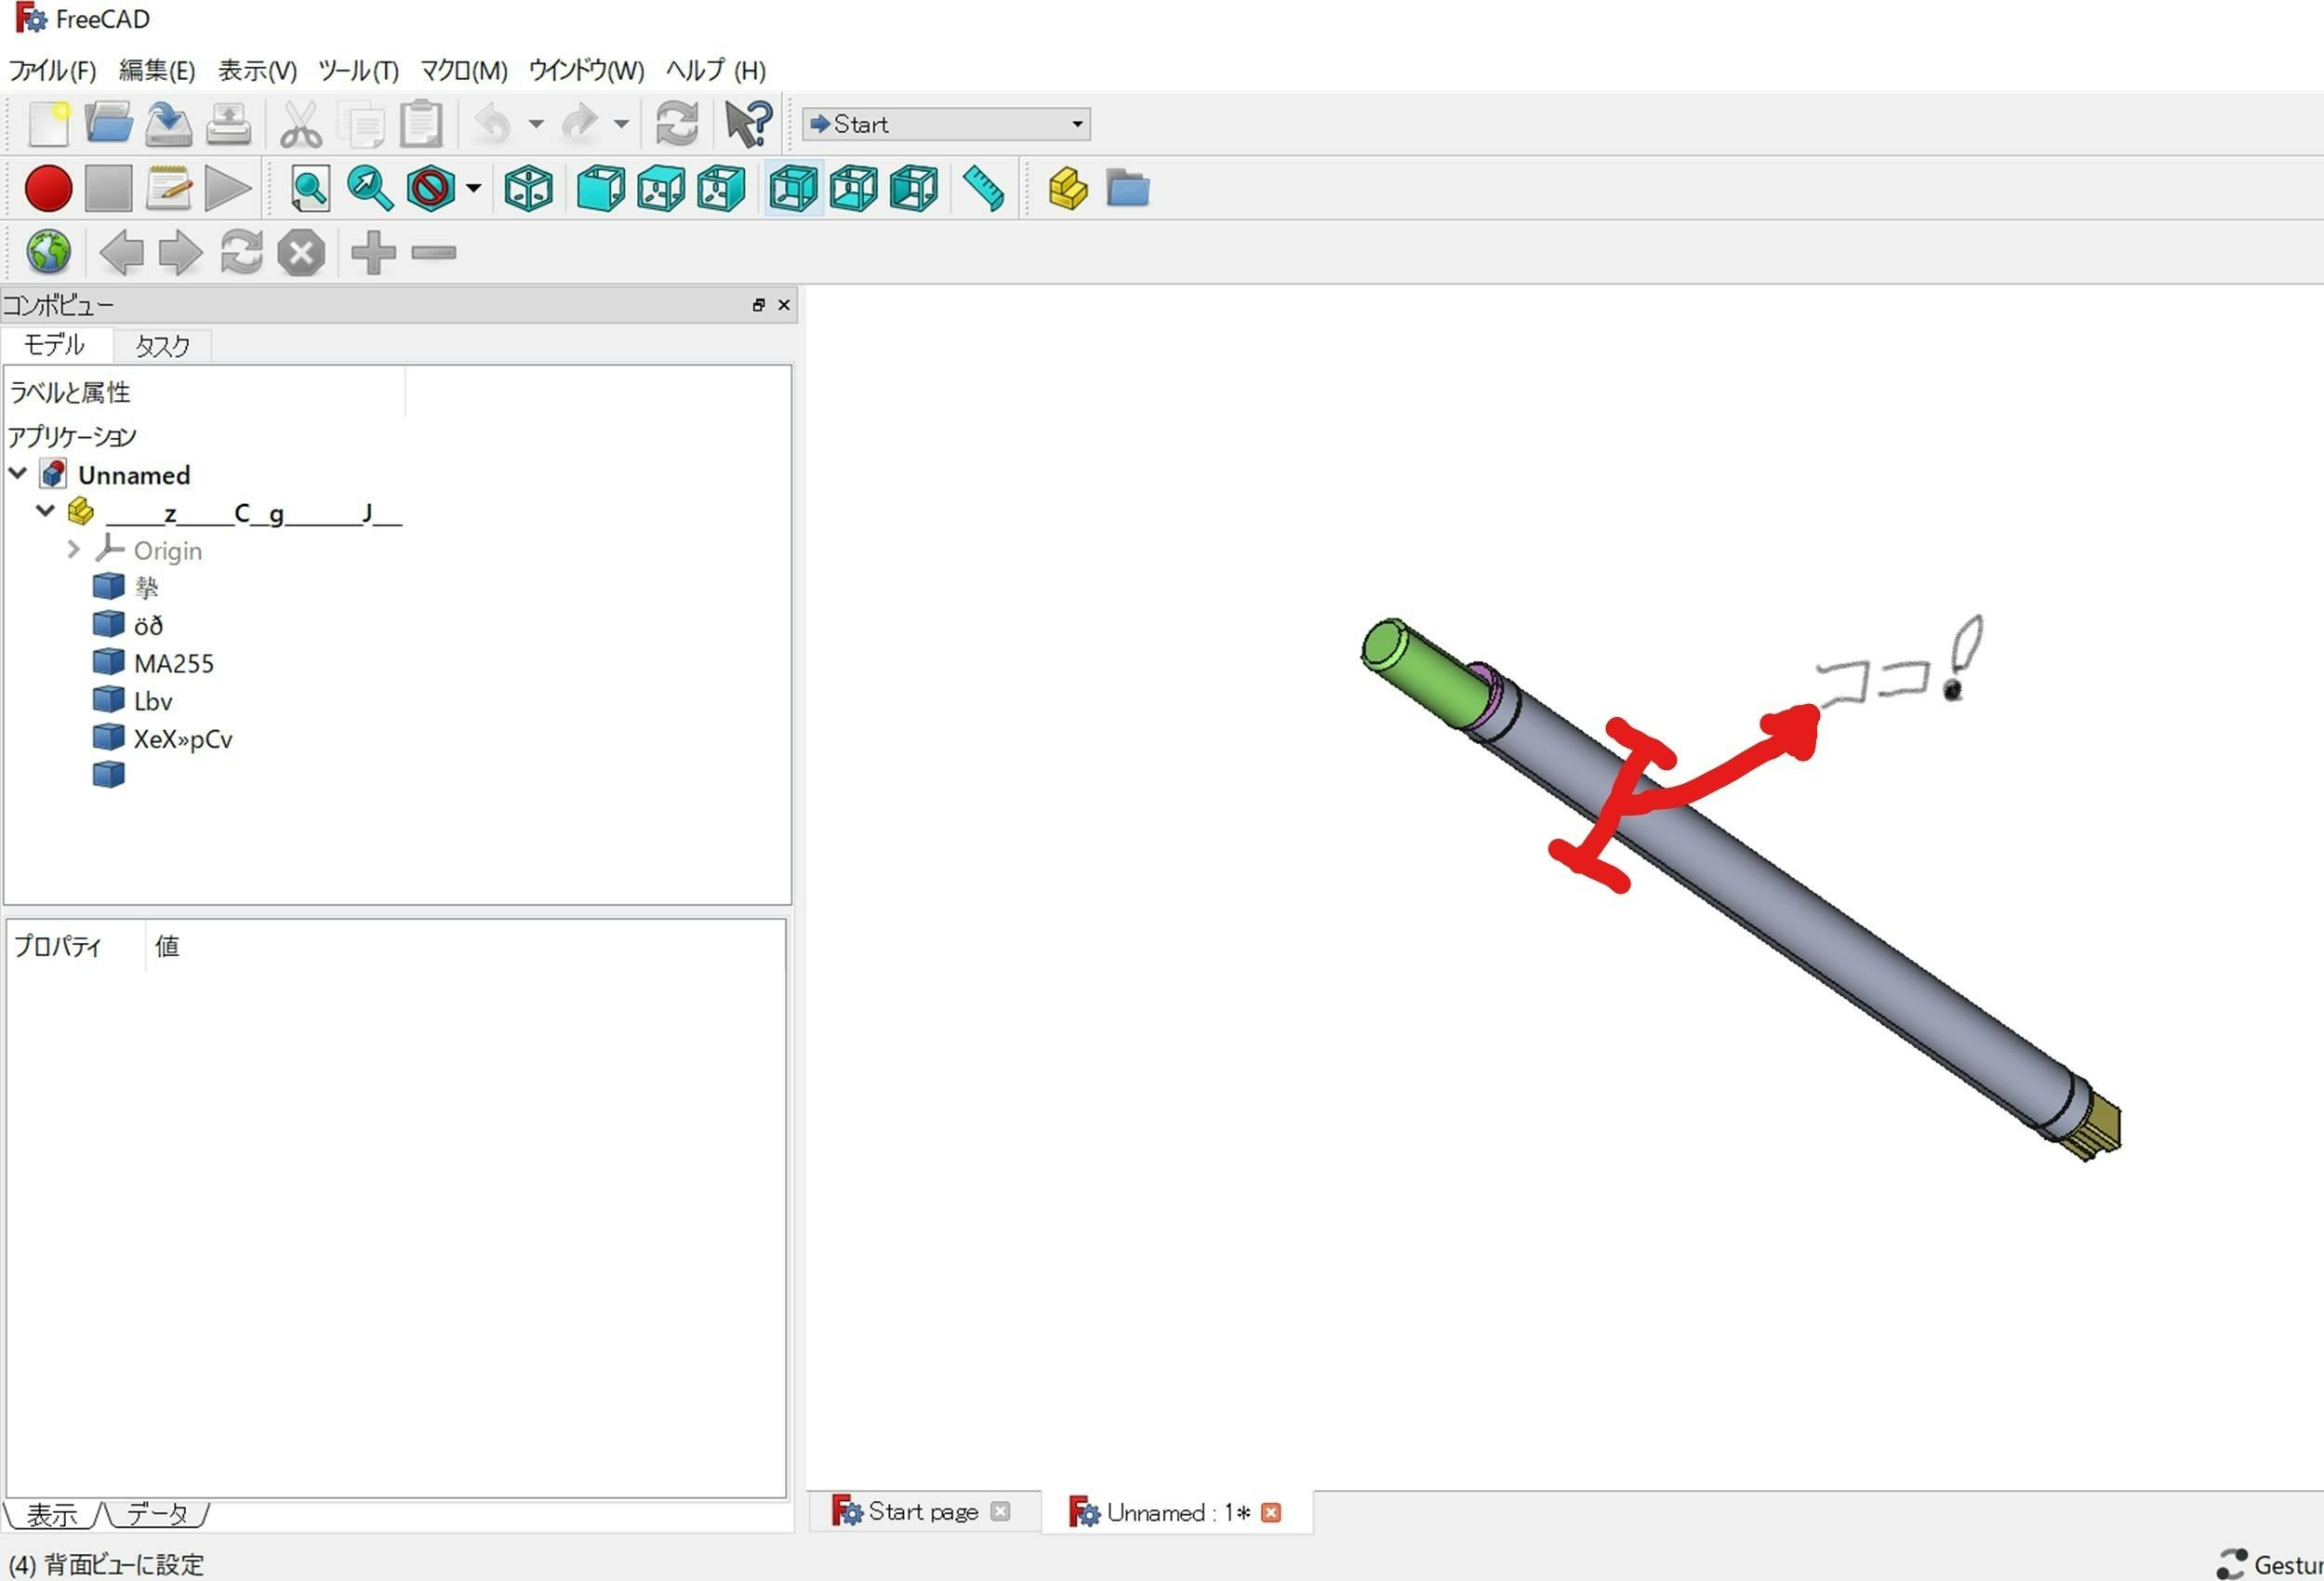The height and width of the screenshot is (1581, 2324).
Task: Click the scissors cut icon
Action: (300, 124)
